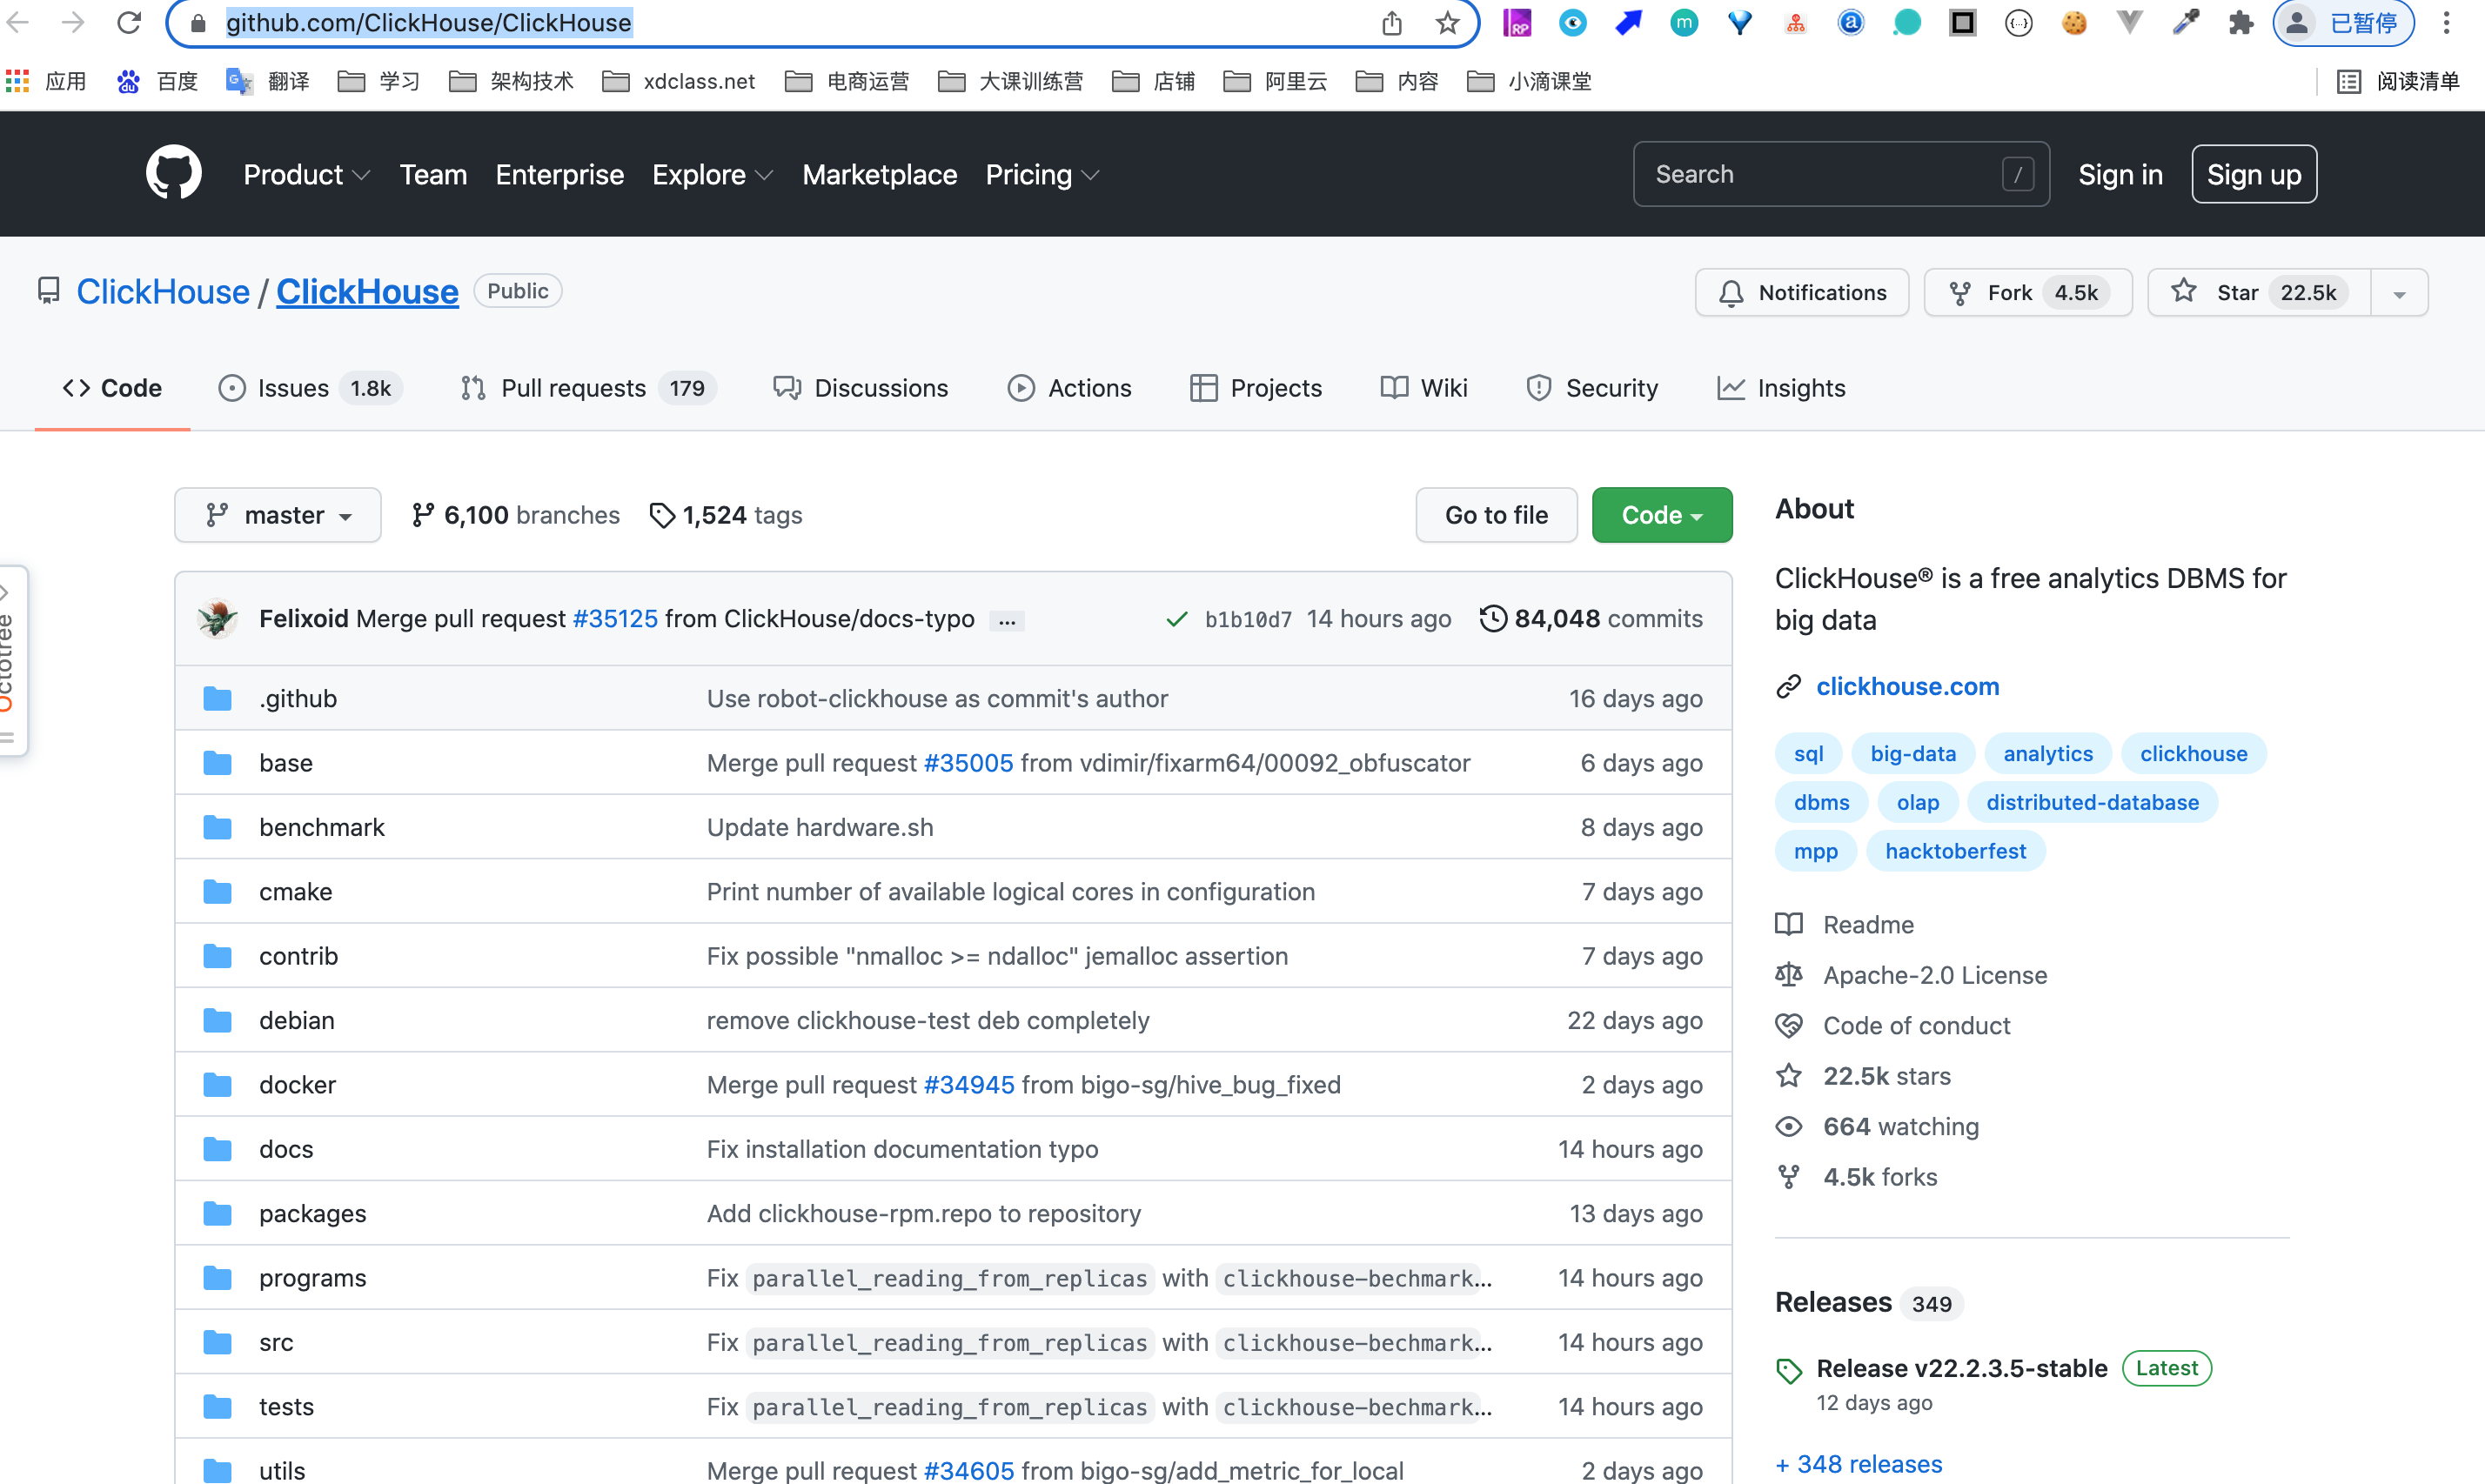Expand the Explore menu
Screen dimensions: 2485x1484
tap(712, 175)
